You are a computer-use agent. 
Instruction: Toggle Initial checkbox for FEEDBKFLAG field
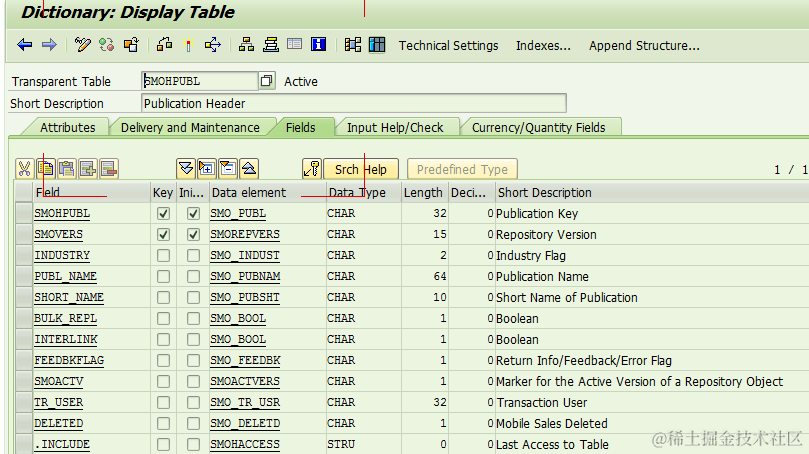(x=193, y=360)
